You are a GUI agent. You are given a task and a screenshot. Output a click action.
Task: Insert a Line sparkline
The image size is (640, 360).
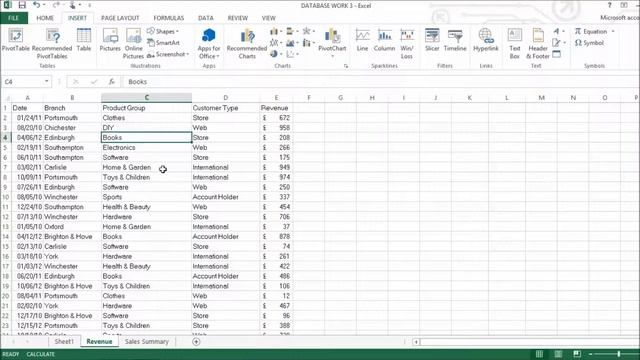(362, 40)
